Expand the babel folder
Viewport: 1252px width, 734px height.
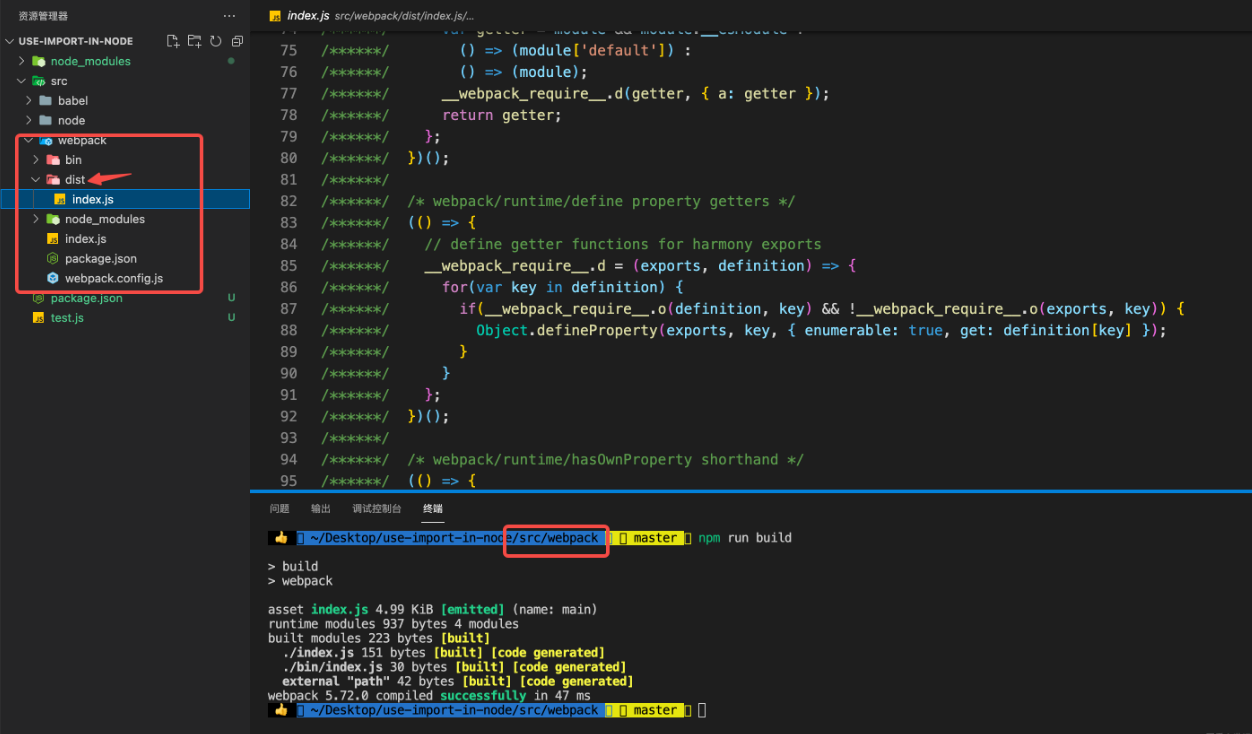(x=31, y=100)
